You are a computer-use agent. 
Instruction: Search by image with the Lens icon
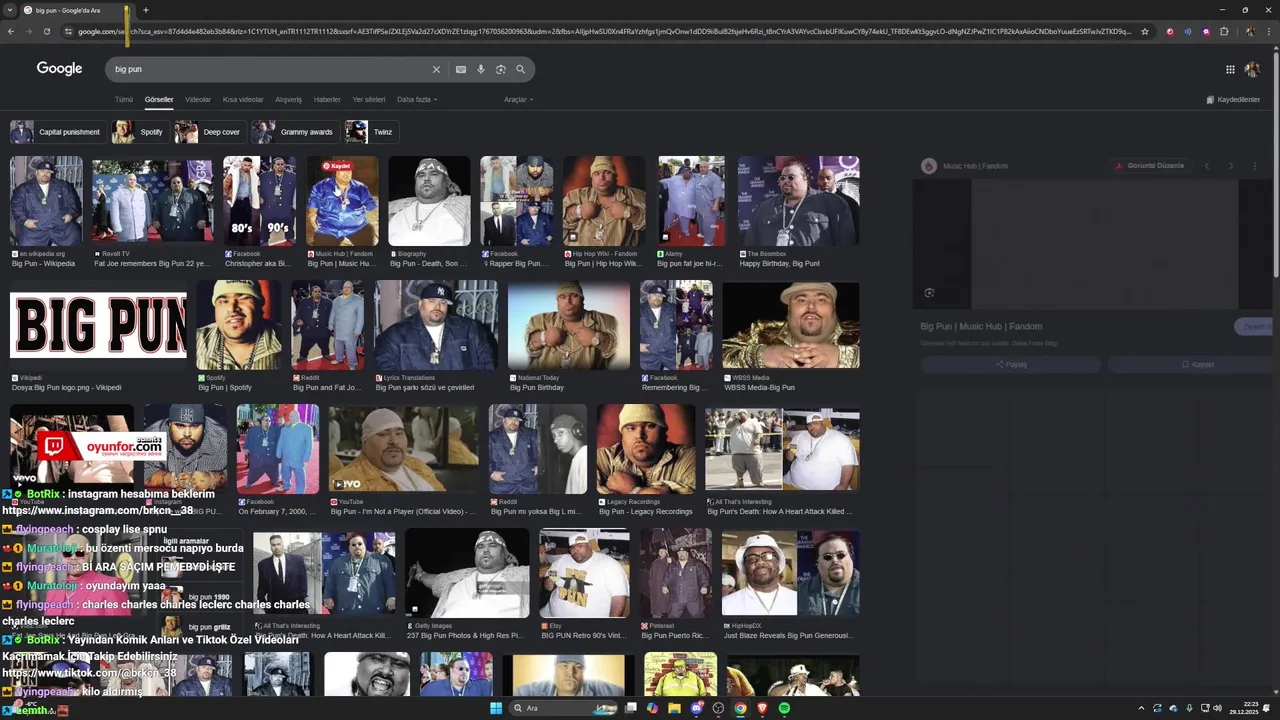pos(501,69)
